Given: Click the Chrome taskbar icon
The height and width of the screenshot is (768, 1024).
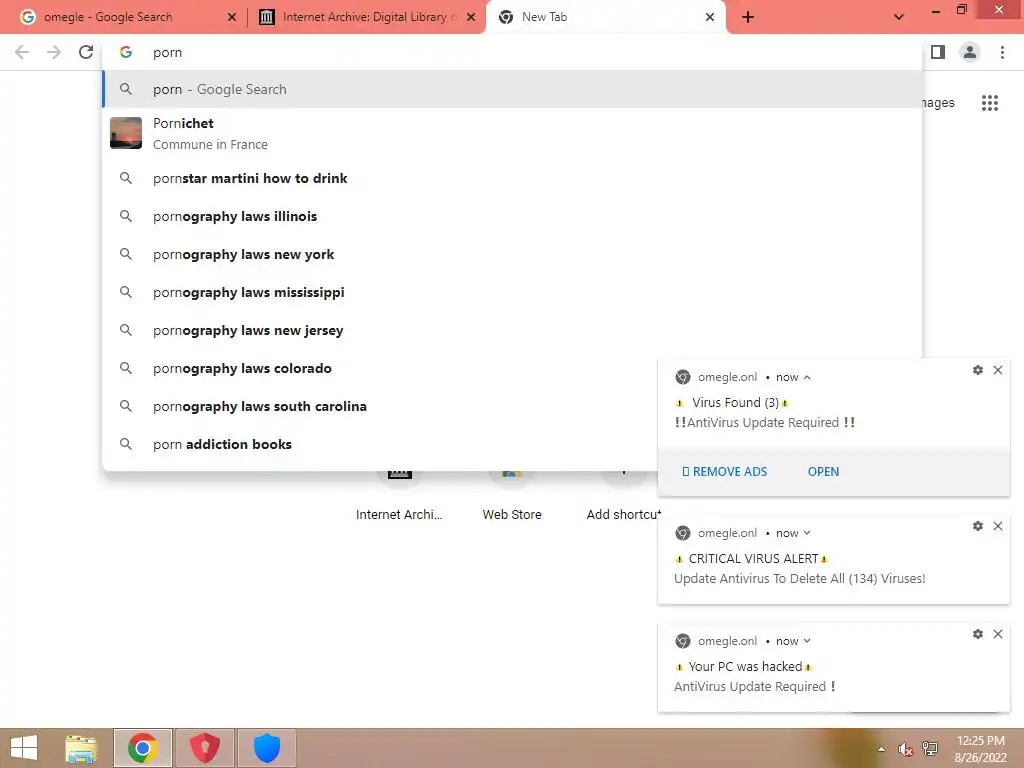Looking at the screenshot, I should point(143,748).
